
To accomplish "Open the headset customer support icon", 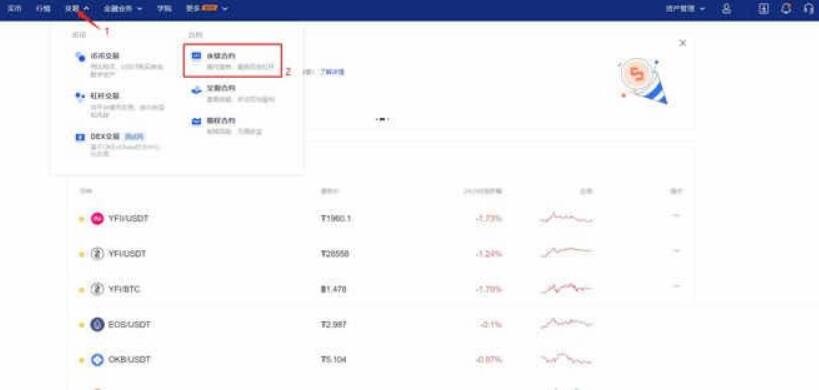I will [809, 9].
